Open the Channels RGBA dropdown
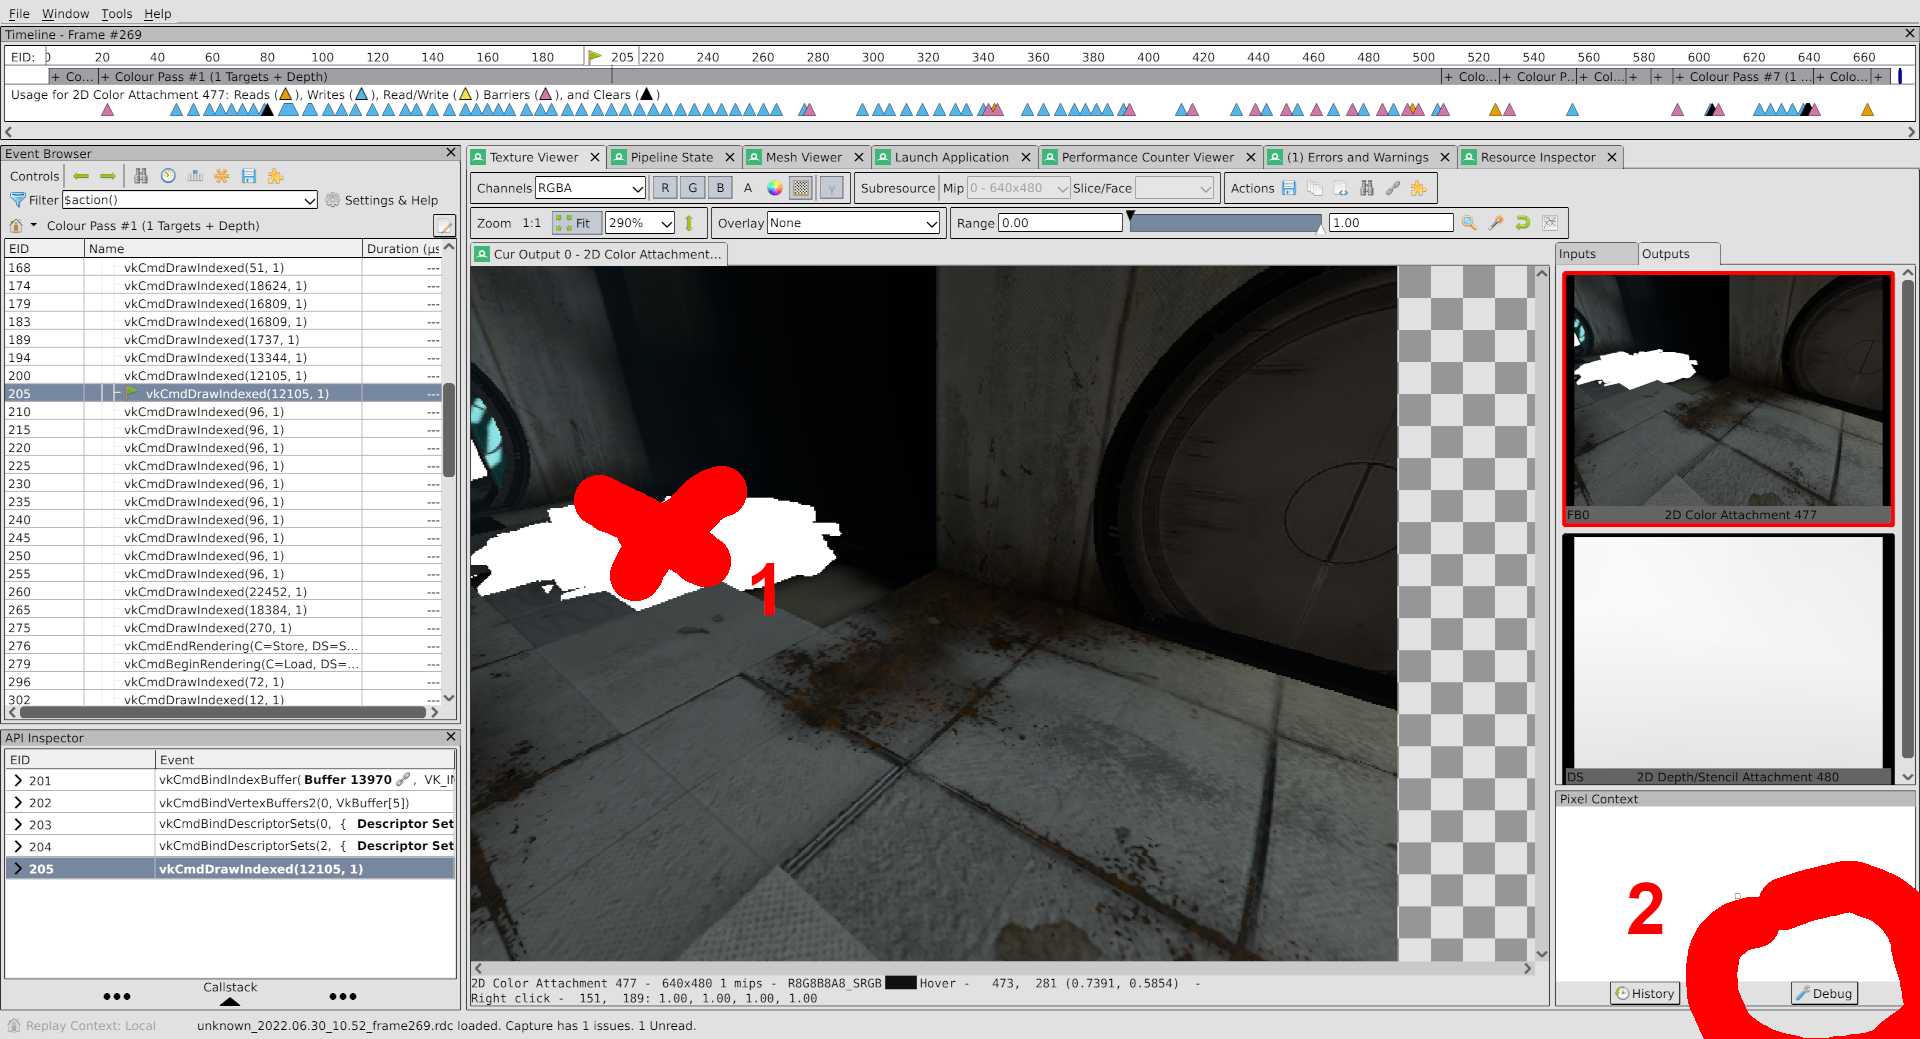The width and height of the screenshot is (1920, 1039). click(590, 188)
